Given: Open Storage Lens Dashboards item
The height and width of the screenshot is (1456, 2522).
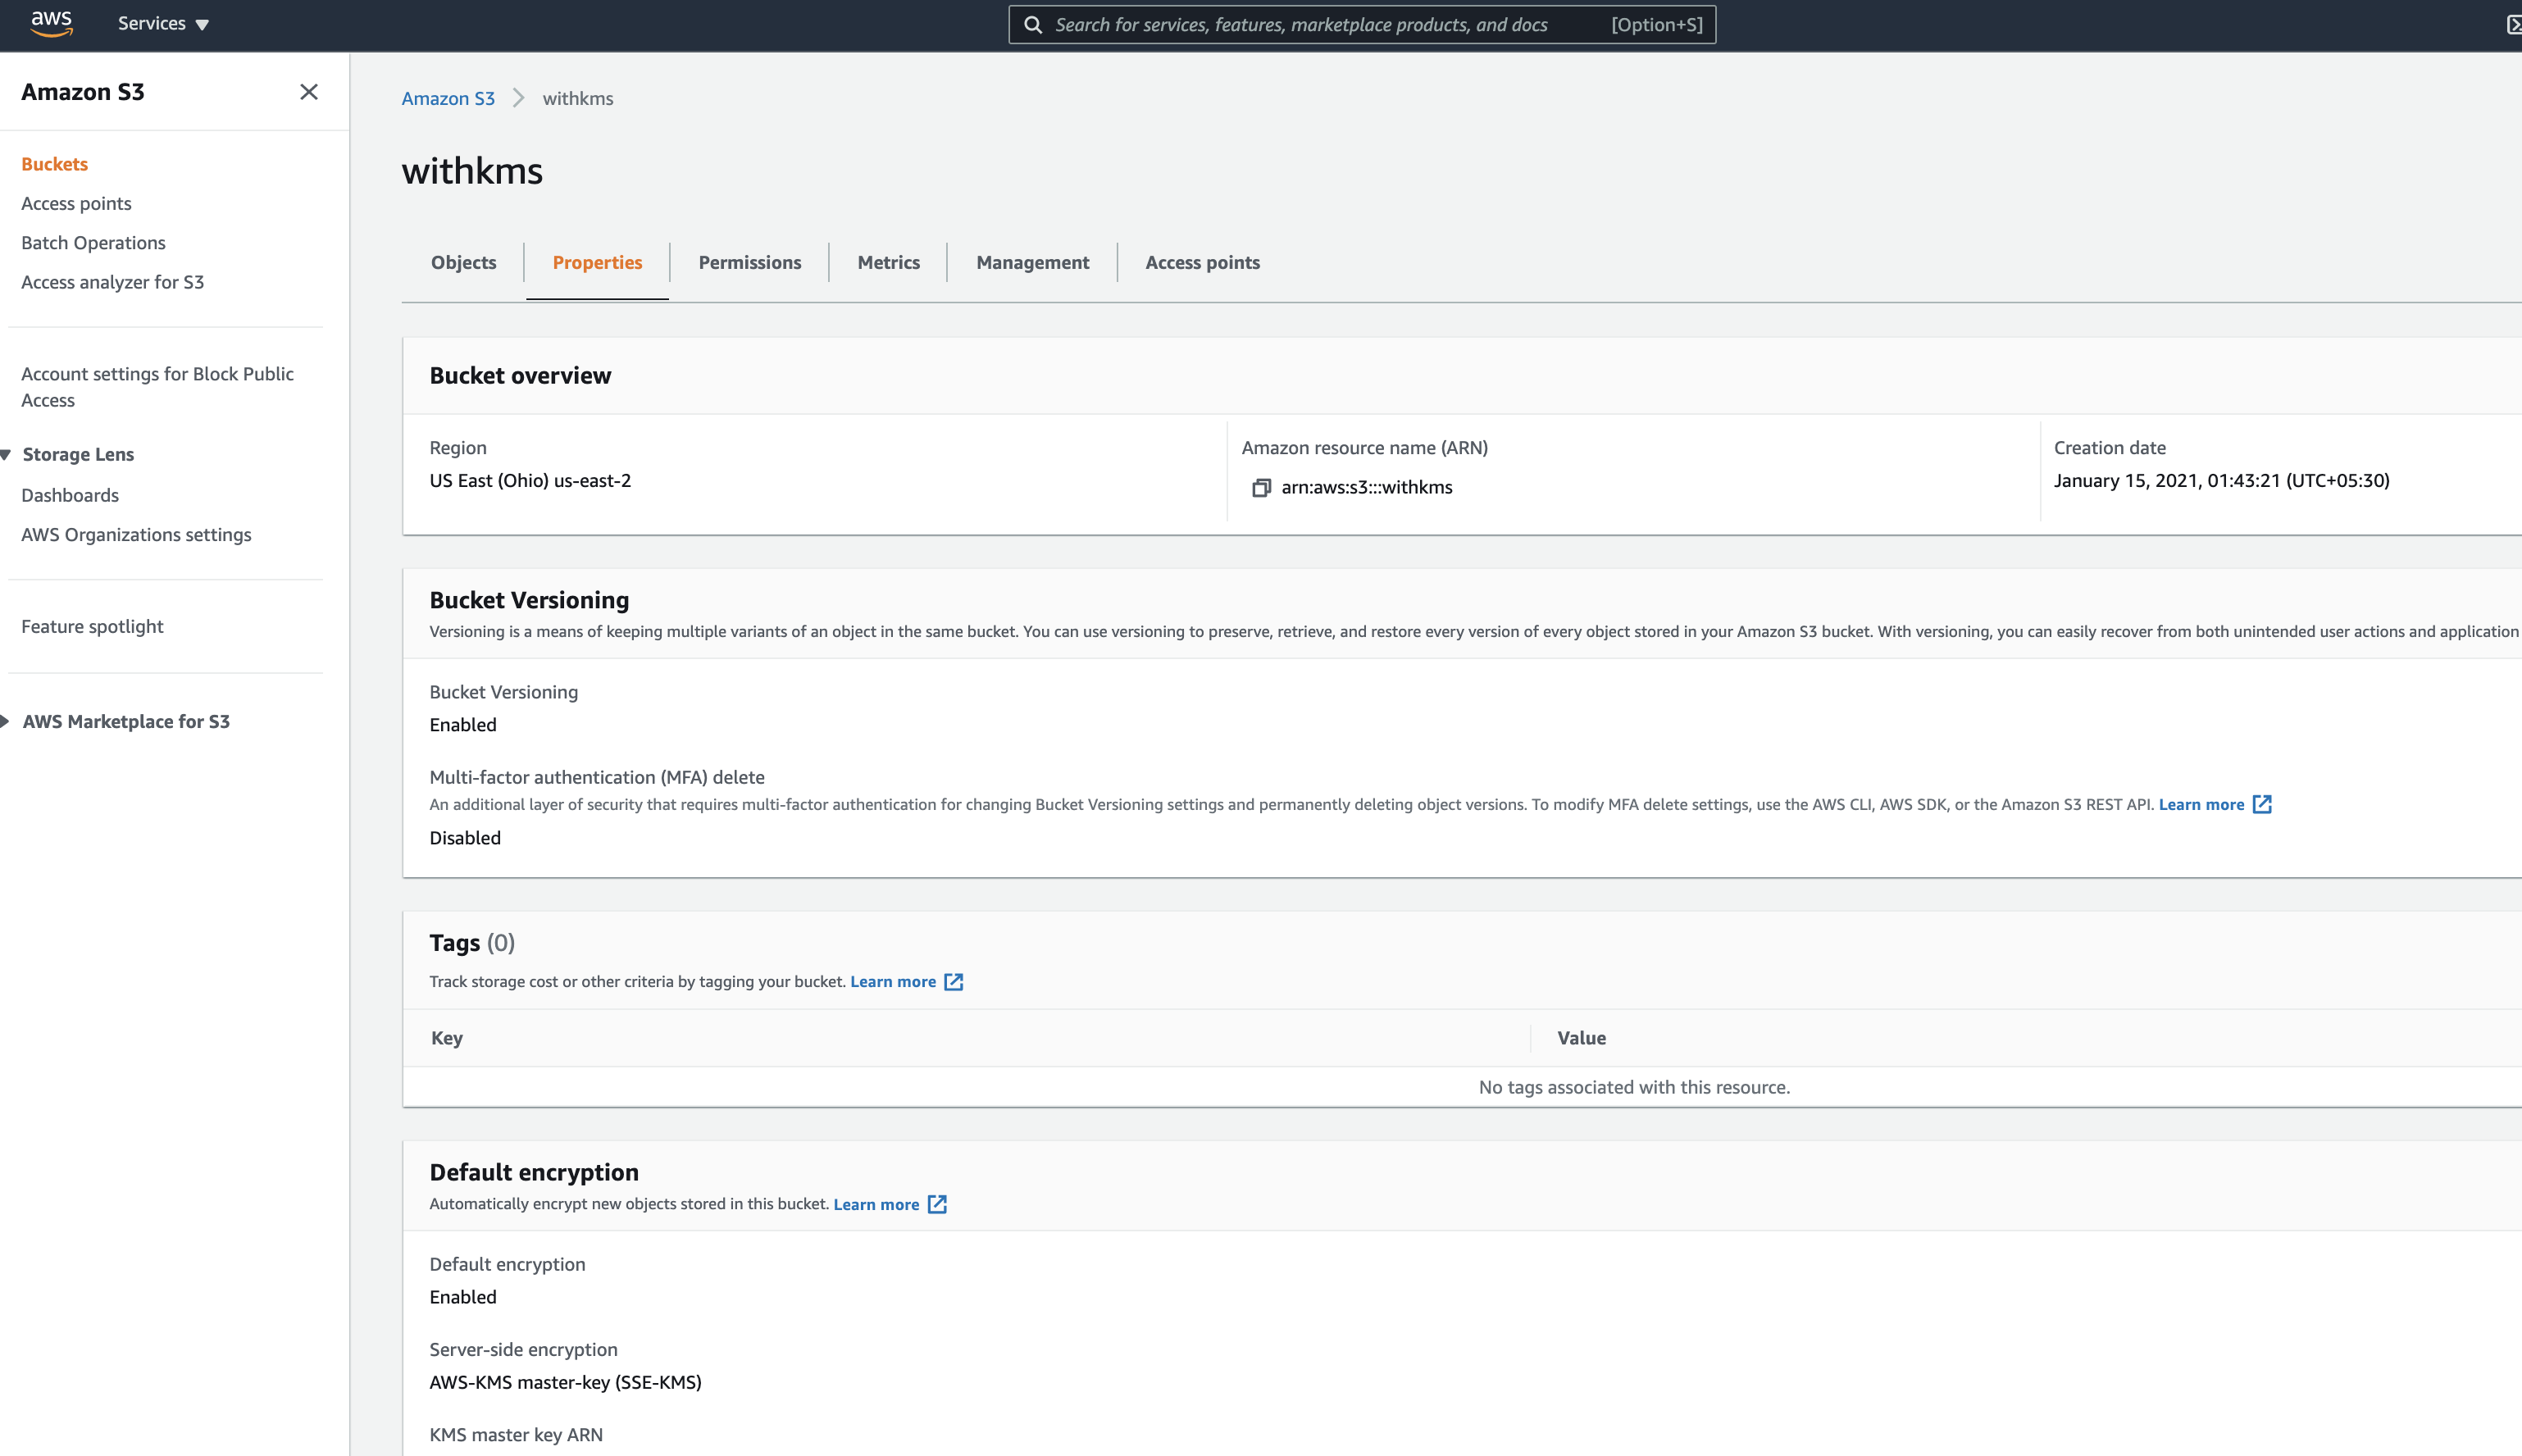Looking at the screenshot, I should (x=70, y=496).
